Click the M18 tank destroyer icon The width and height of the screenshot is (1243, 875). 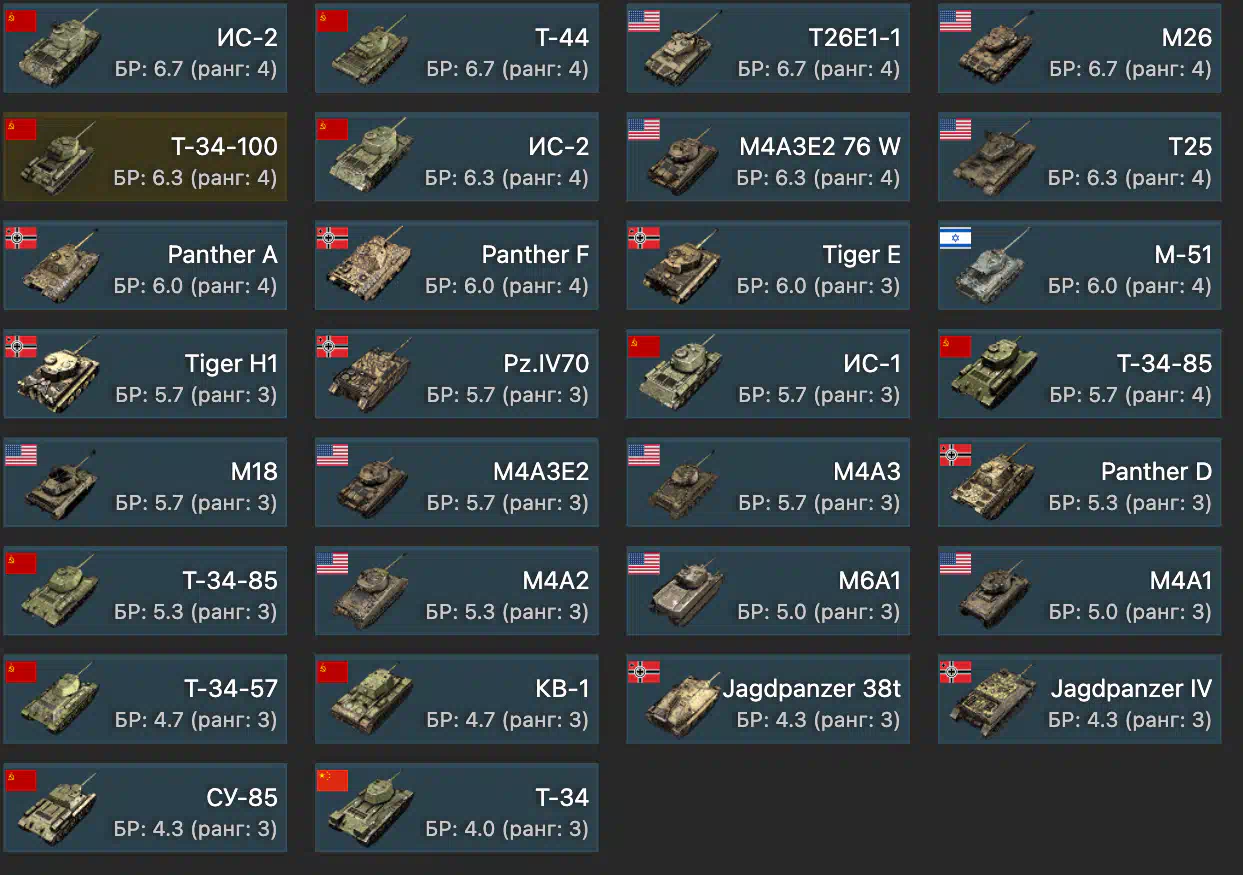(58, 482)
